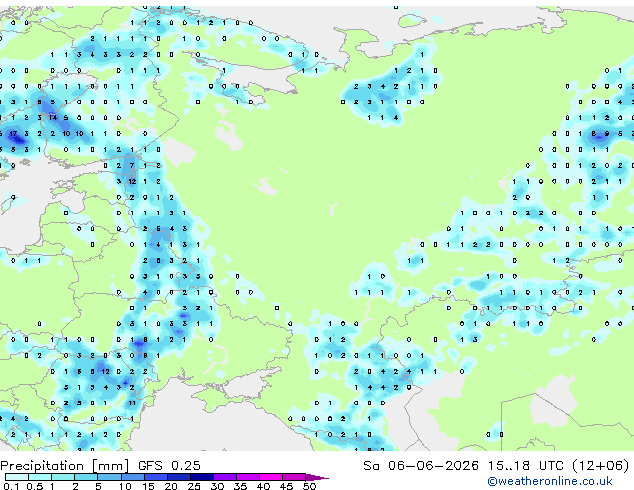Viewport: 634px width, 490px height.
Task: Click the legend value "50"
Action: [309, 486]
